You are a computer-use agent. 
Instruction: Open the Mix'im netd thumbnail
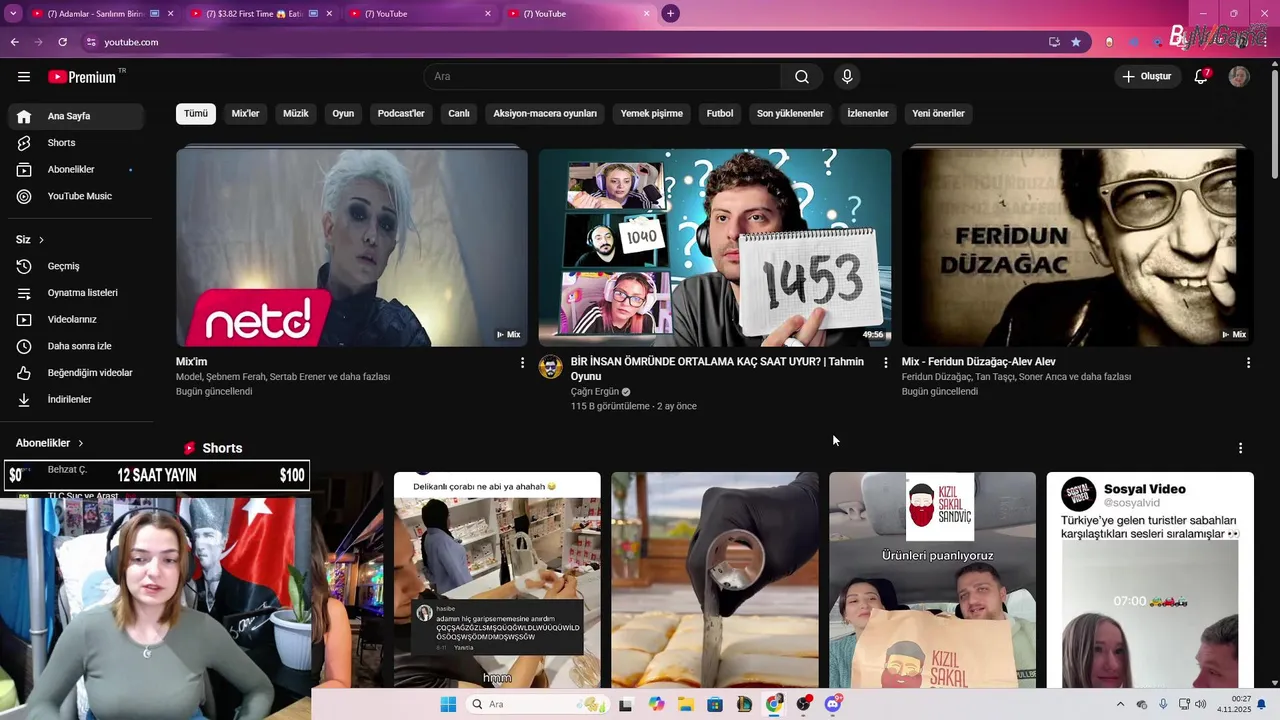352,248
